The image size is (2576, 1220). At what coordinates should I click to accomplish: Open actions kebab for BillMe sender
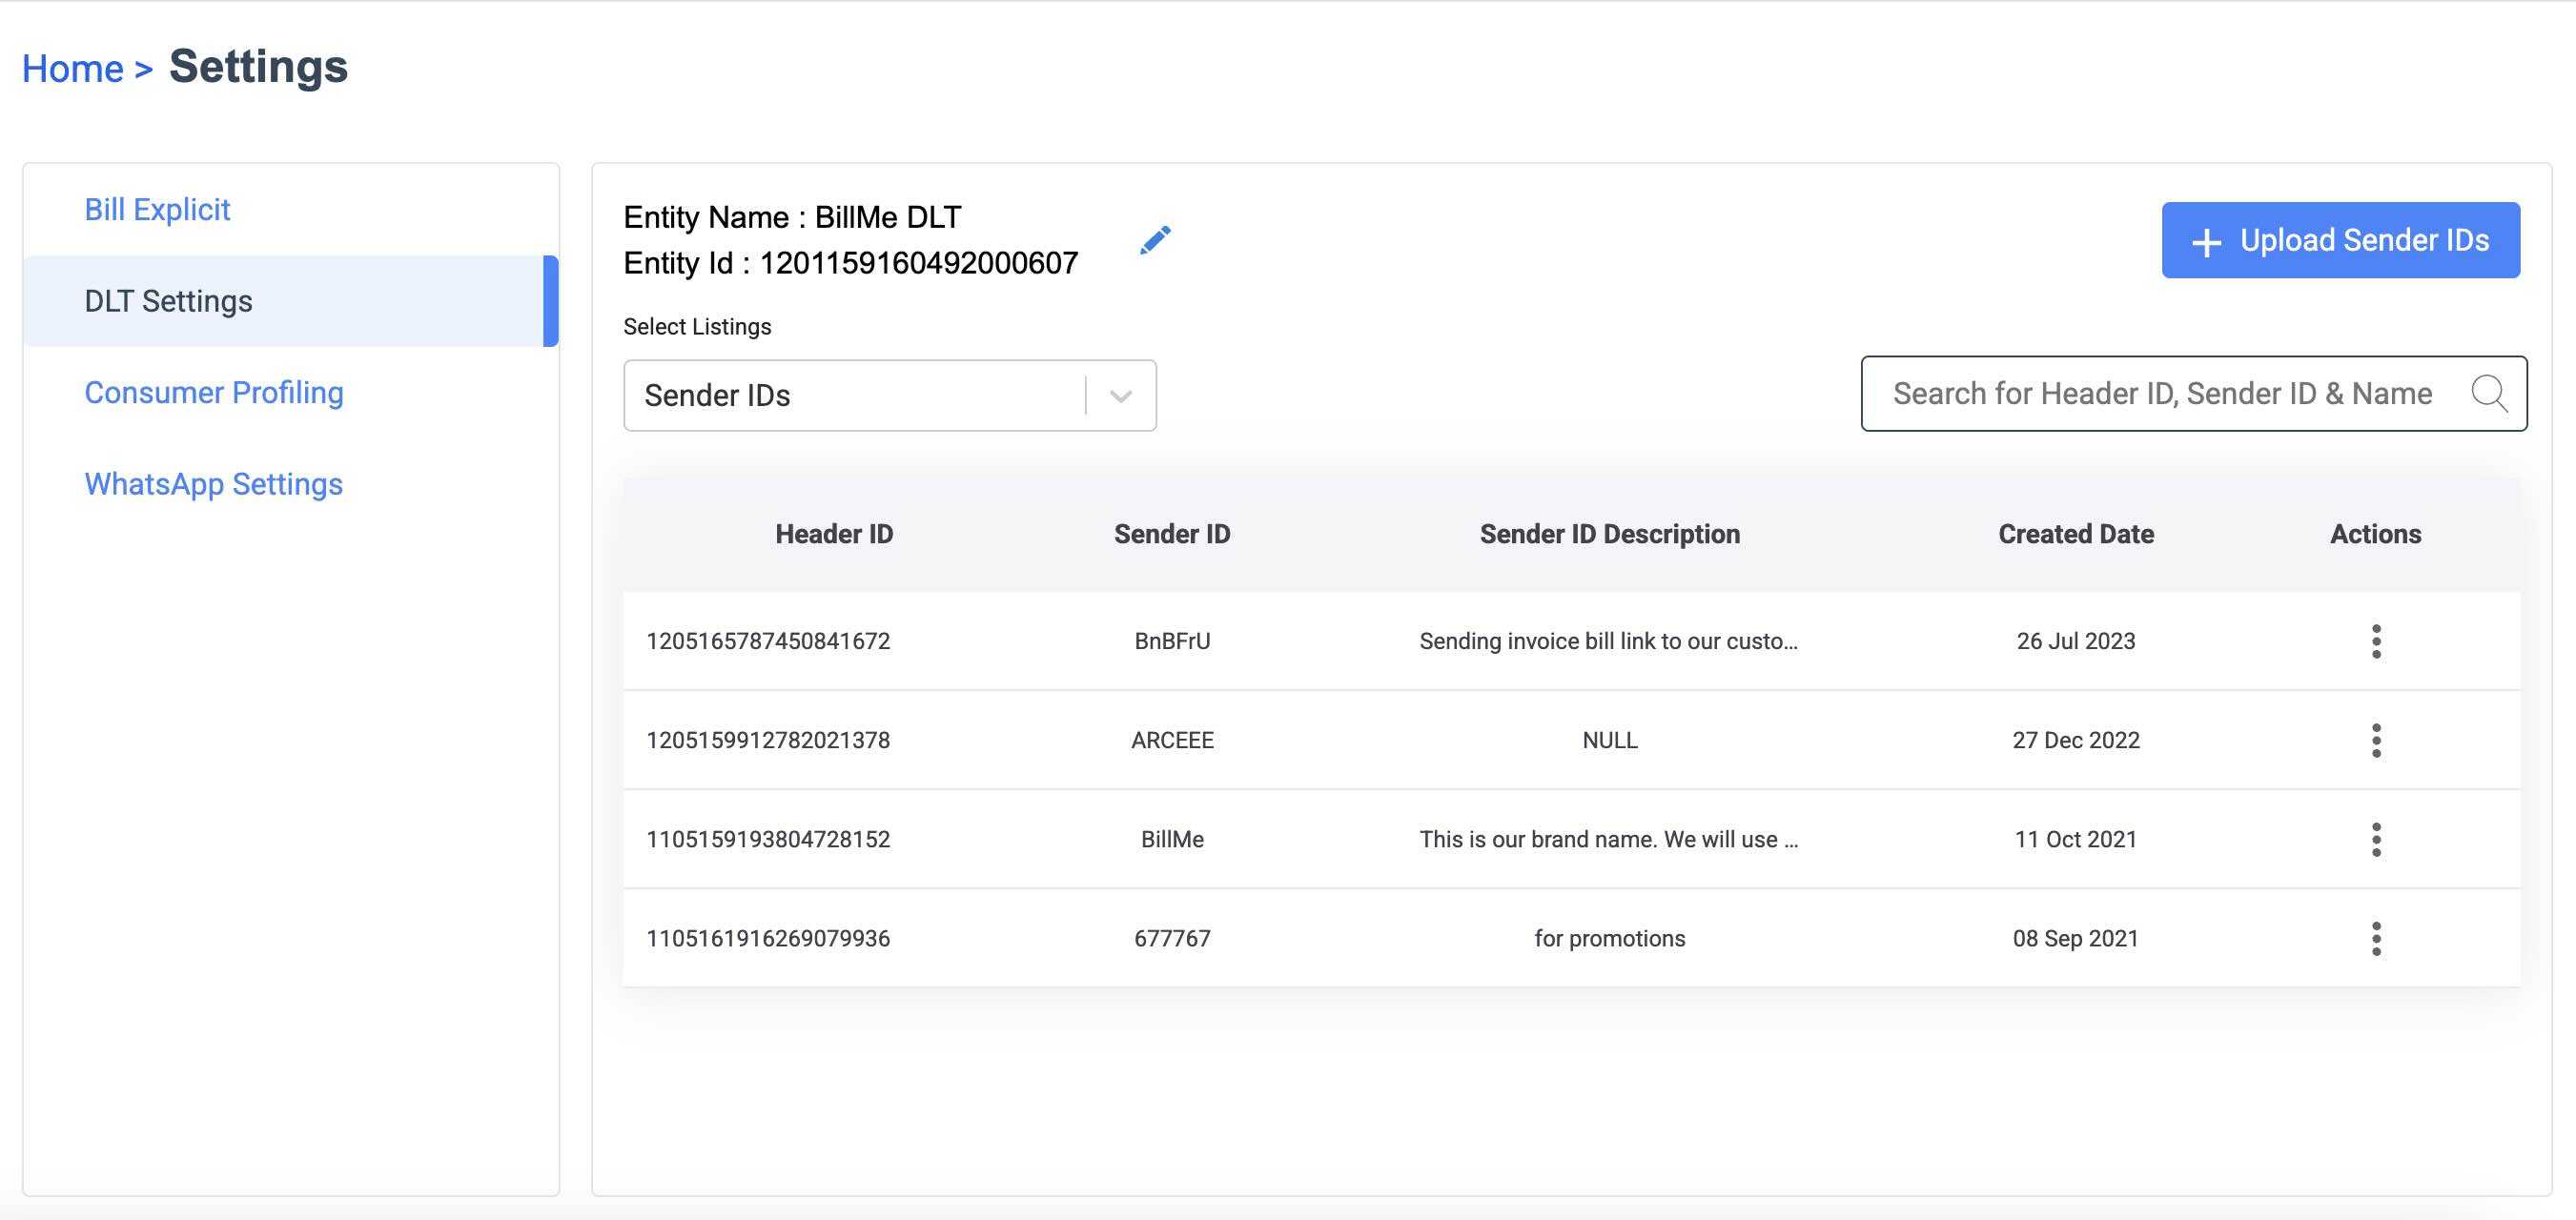click(2376, 839)
